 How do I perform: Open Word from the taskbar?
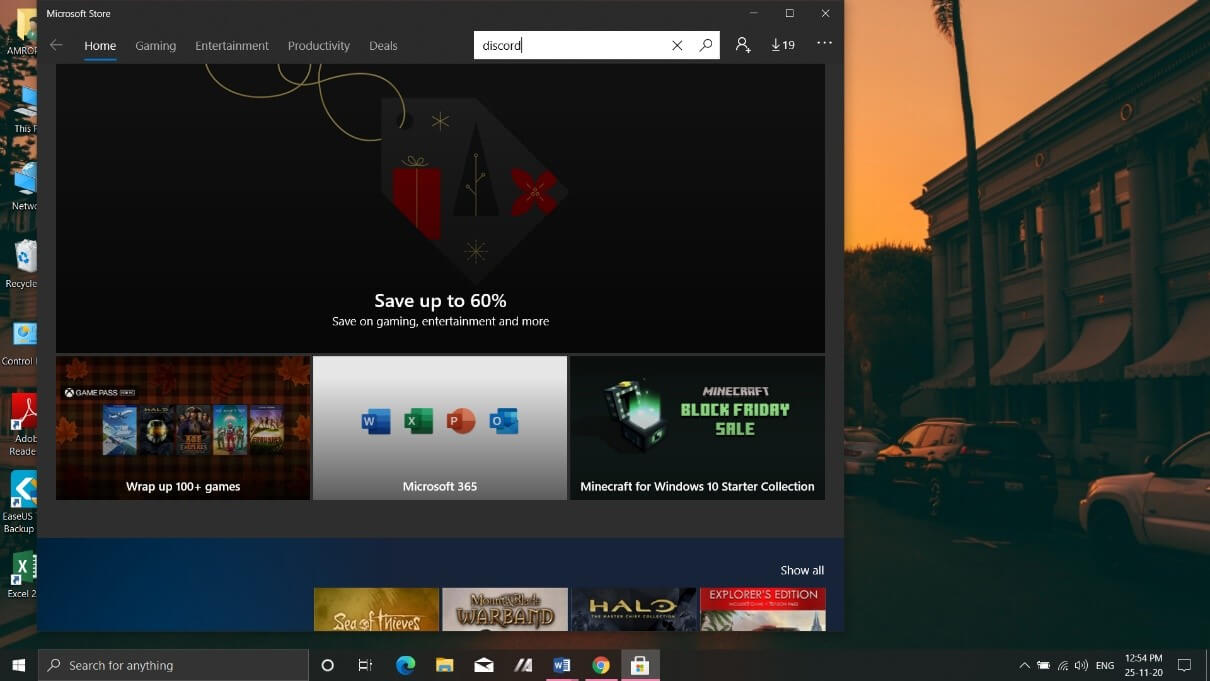pos(561,665)
